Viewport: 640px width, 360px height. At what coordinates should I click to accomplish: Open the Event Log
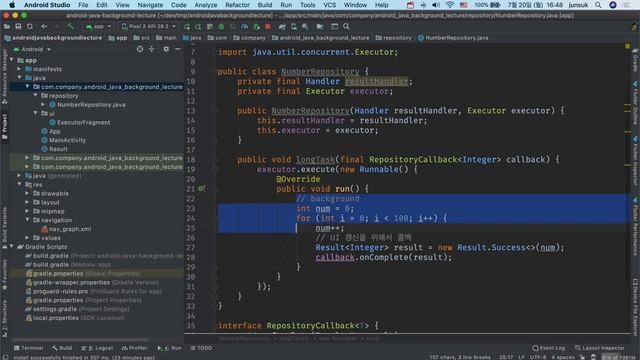pos(549,348)
